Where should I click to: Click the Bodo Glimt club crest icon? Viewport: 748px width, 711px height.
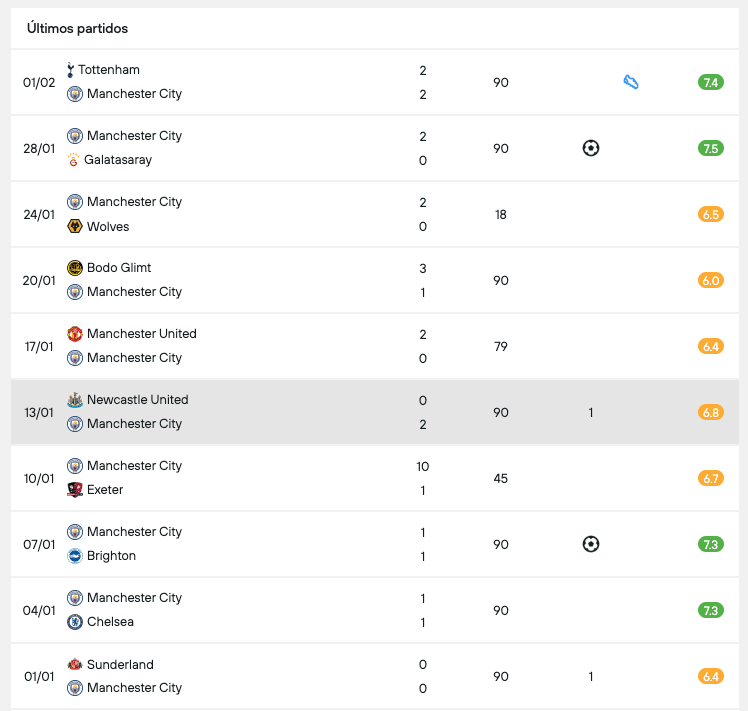[x=75, y=268]
